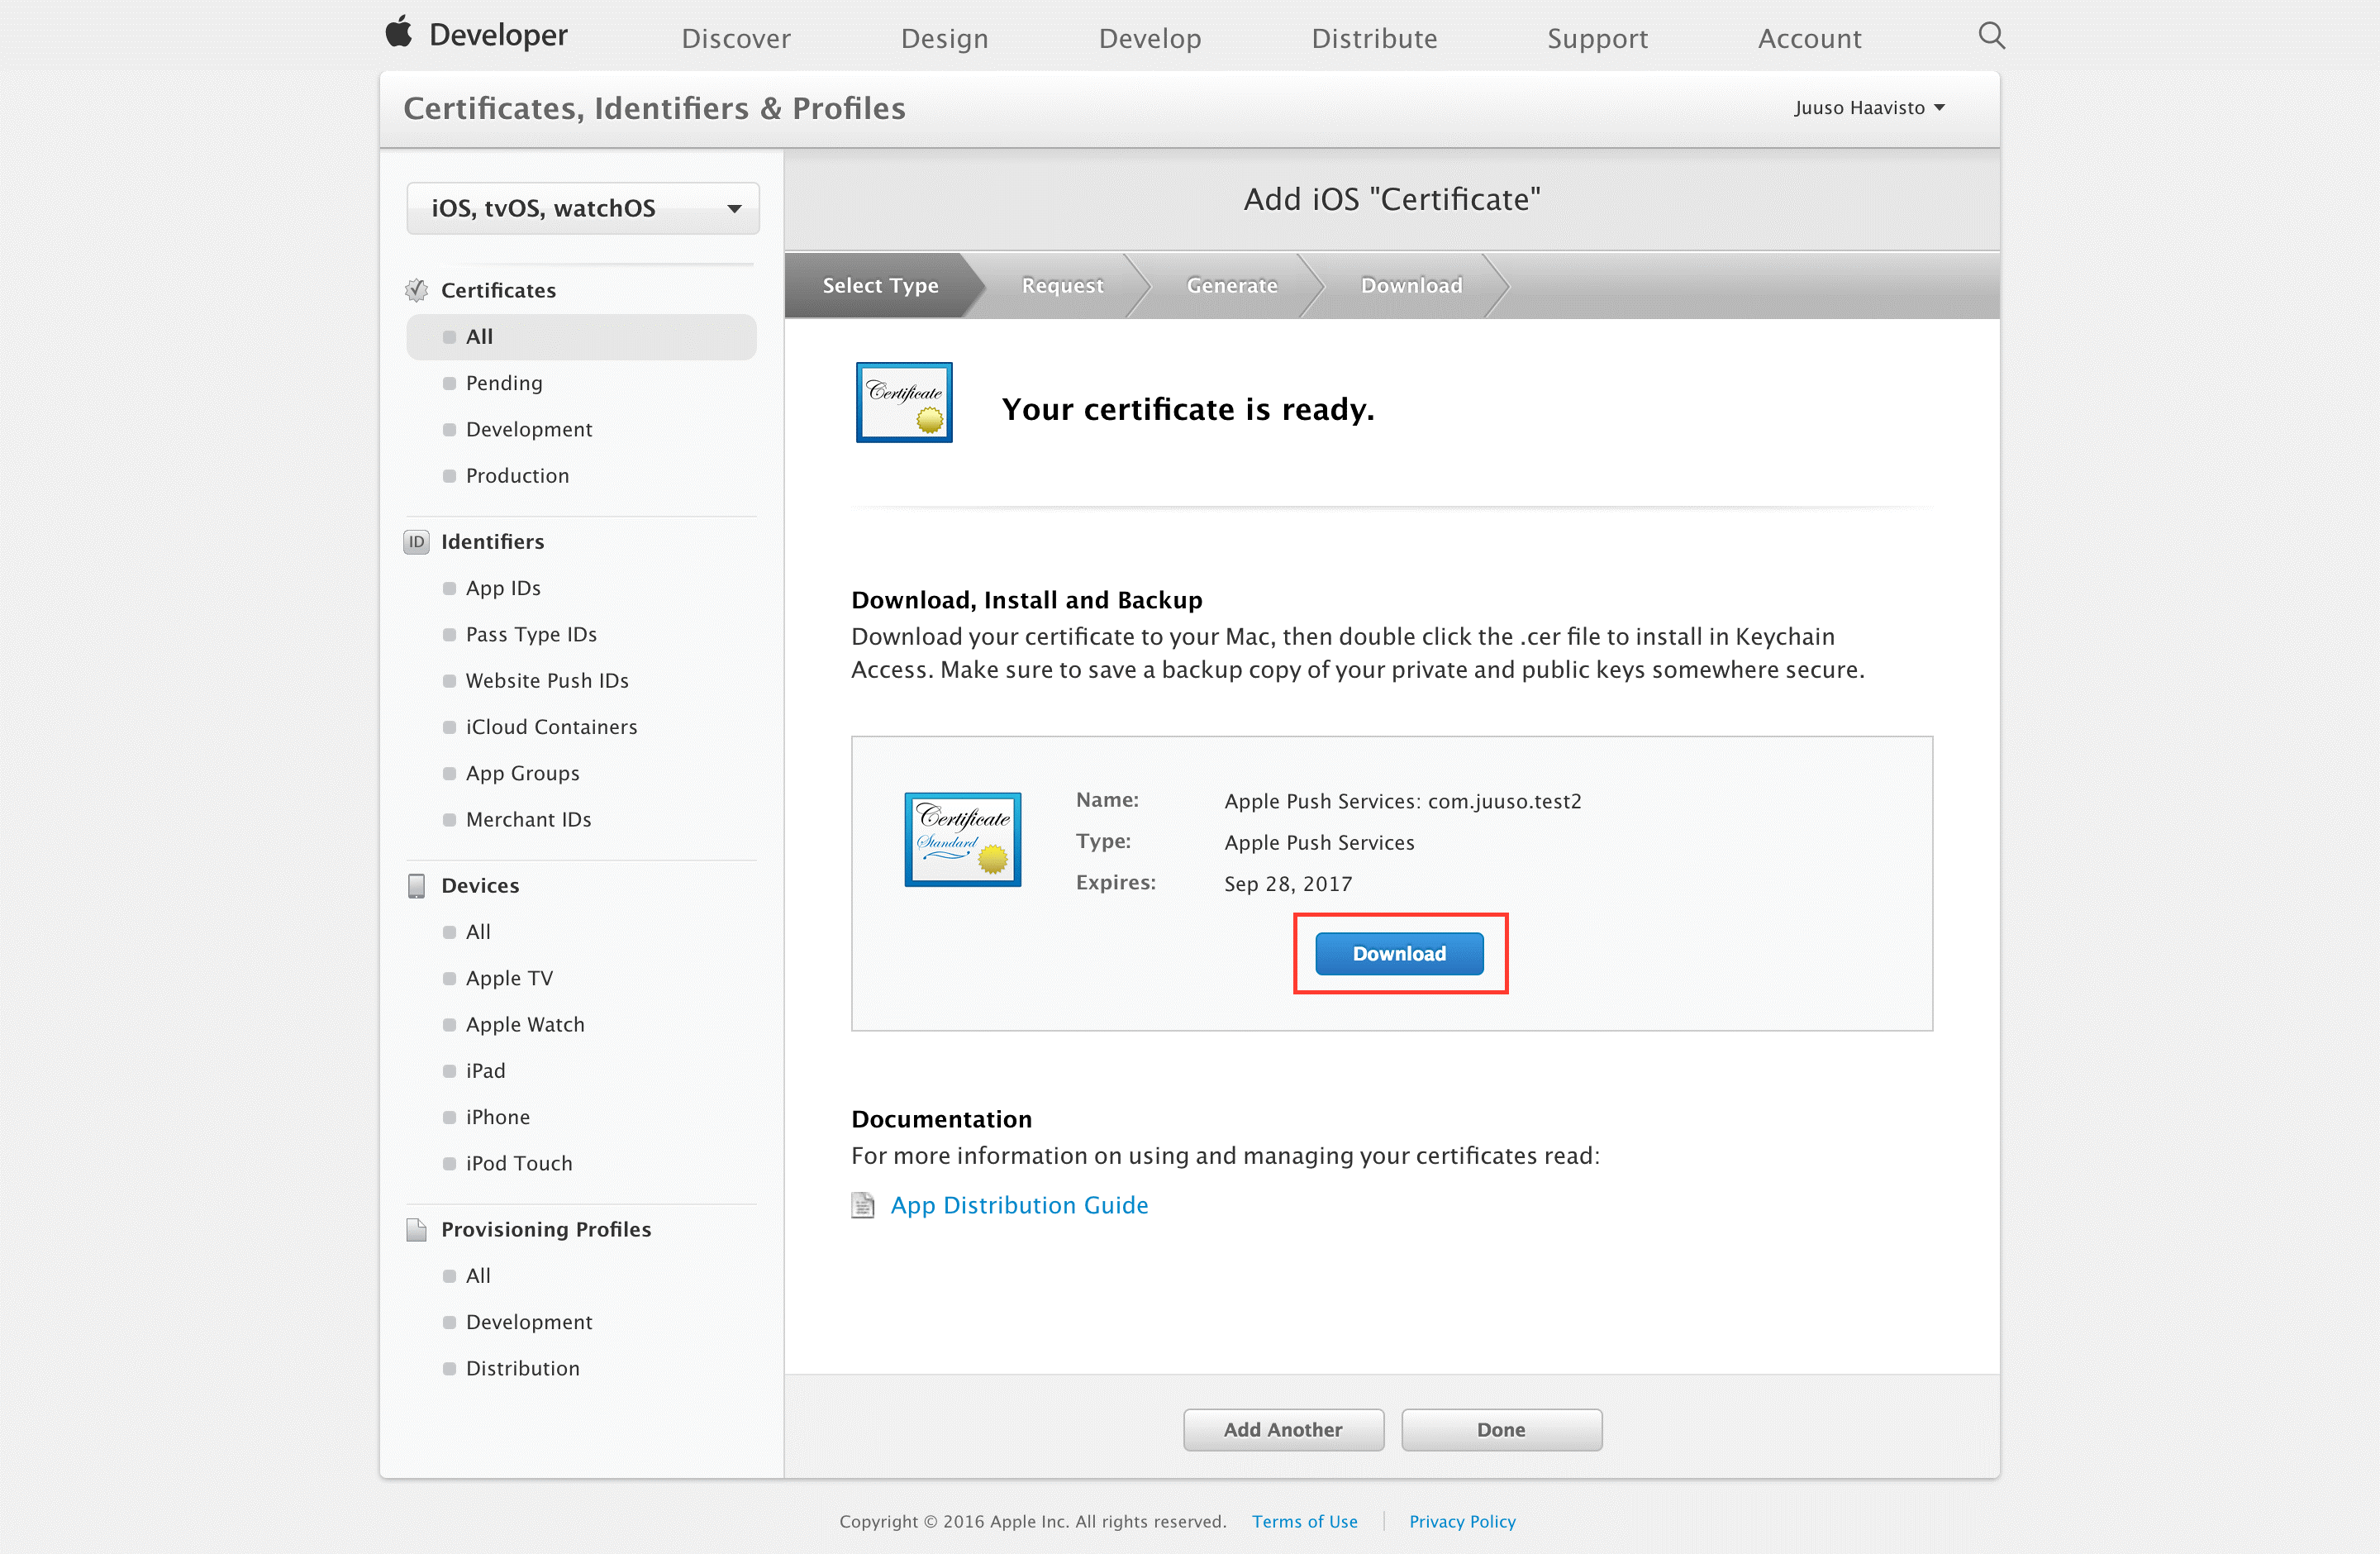
Task: Click the Identifiers ID badge icon
Action: (417, 542)
